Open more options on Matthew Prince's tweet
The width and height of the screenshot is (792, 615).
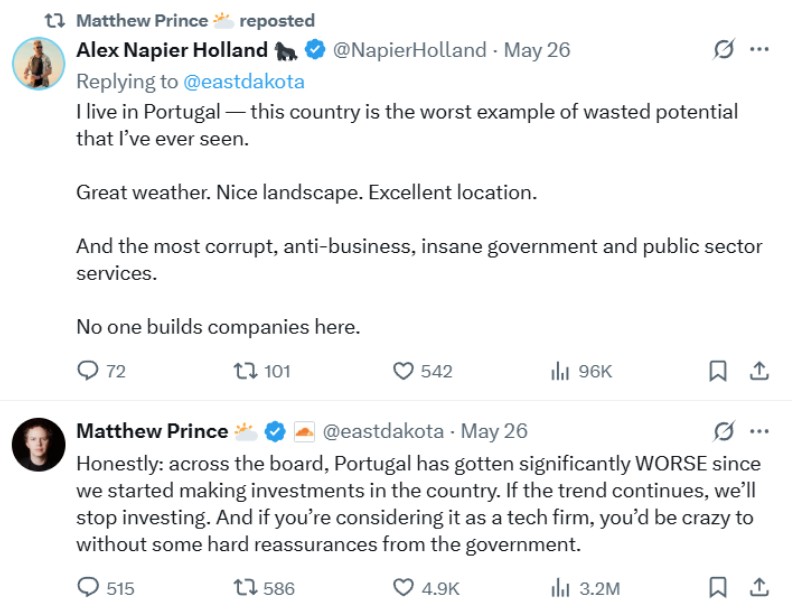click(760, 431)
